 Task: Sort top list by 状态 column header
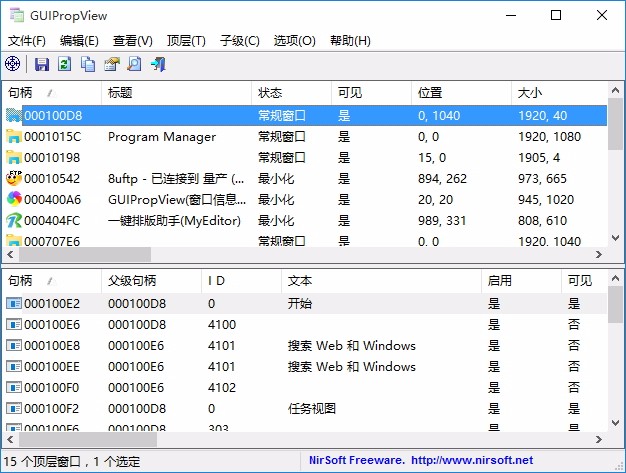(291, 93)
